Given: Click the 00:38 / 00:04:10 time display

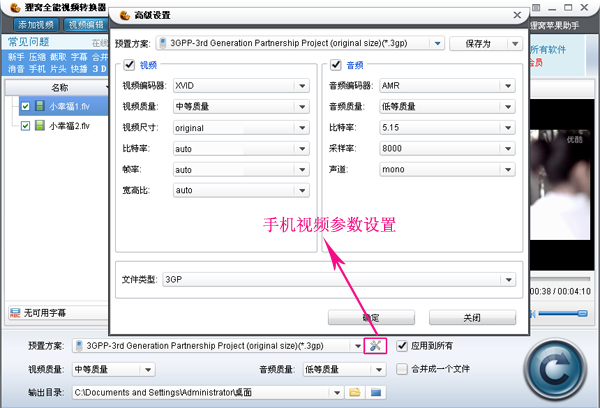Looking at the screenshot, I should click(x=560, y=291).
